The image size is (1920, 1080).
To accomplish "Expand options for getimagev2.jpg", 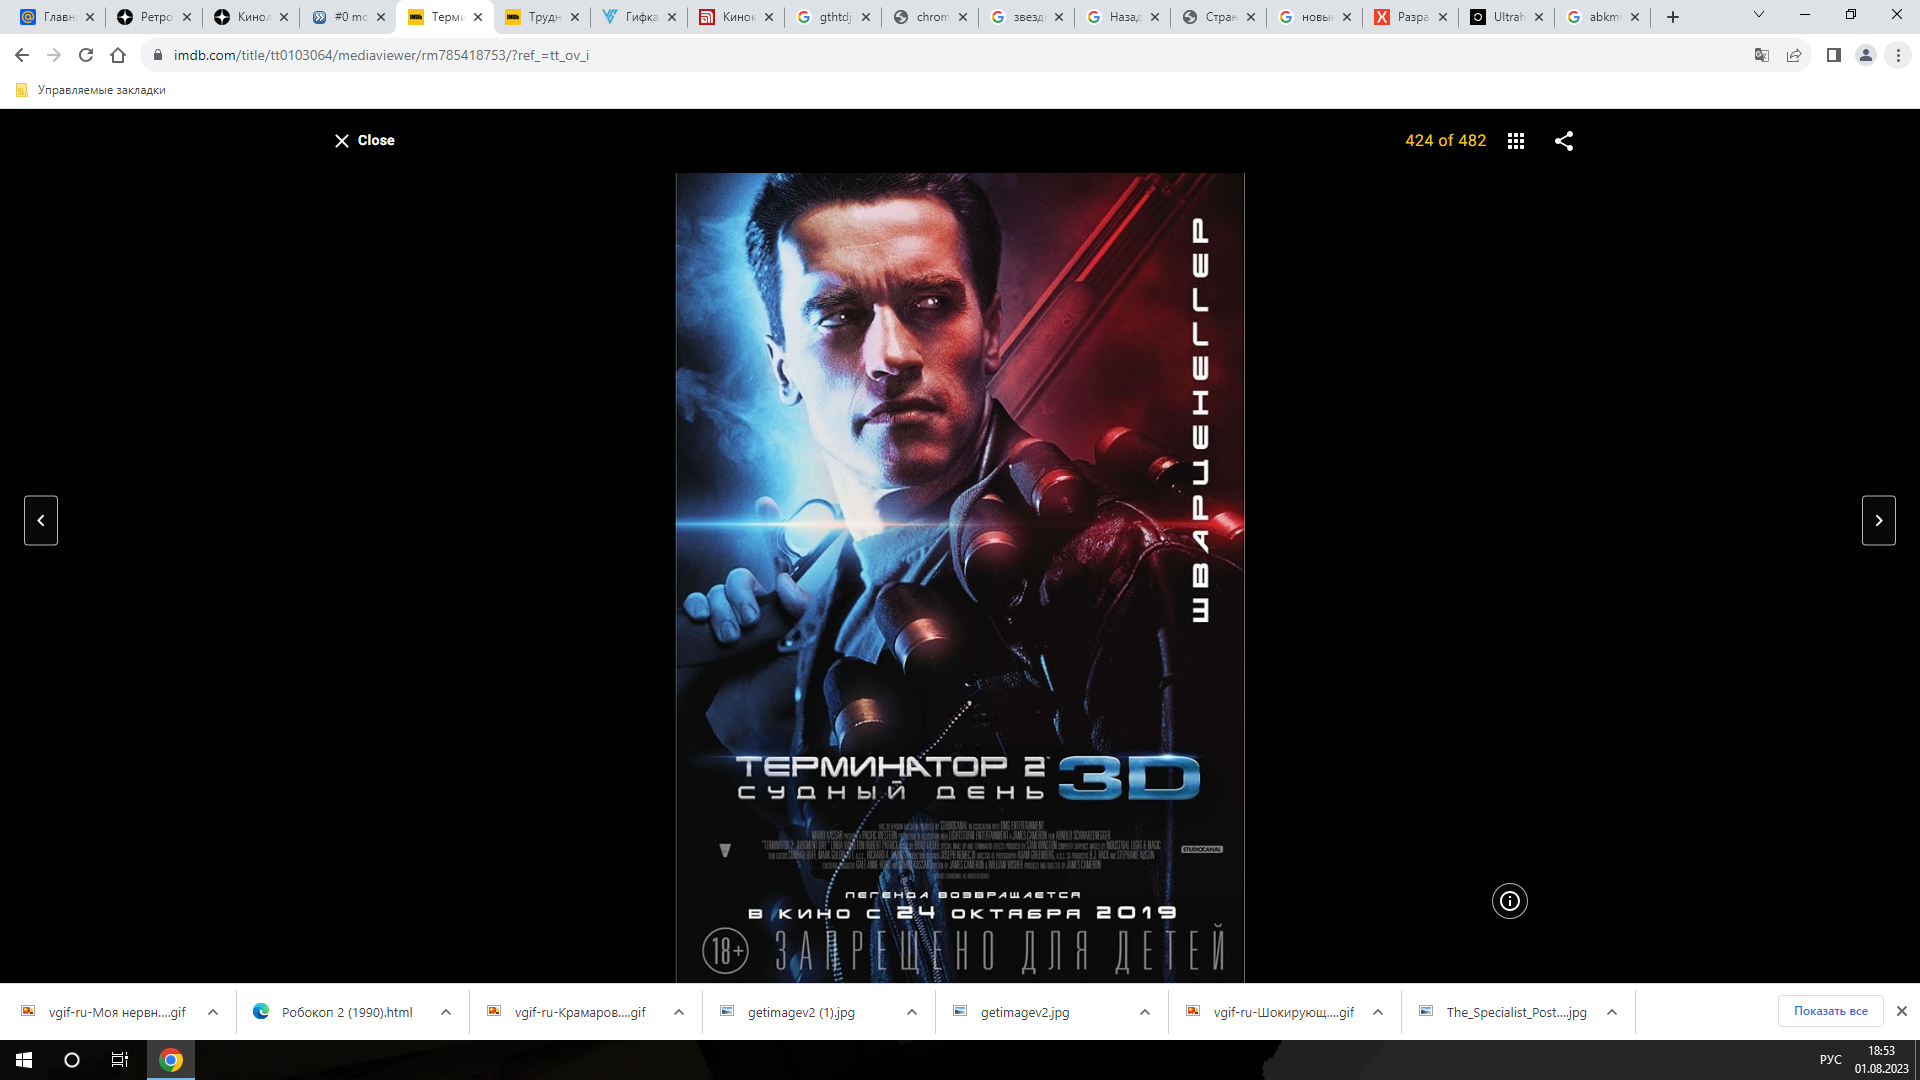I will point(1145,1012).
